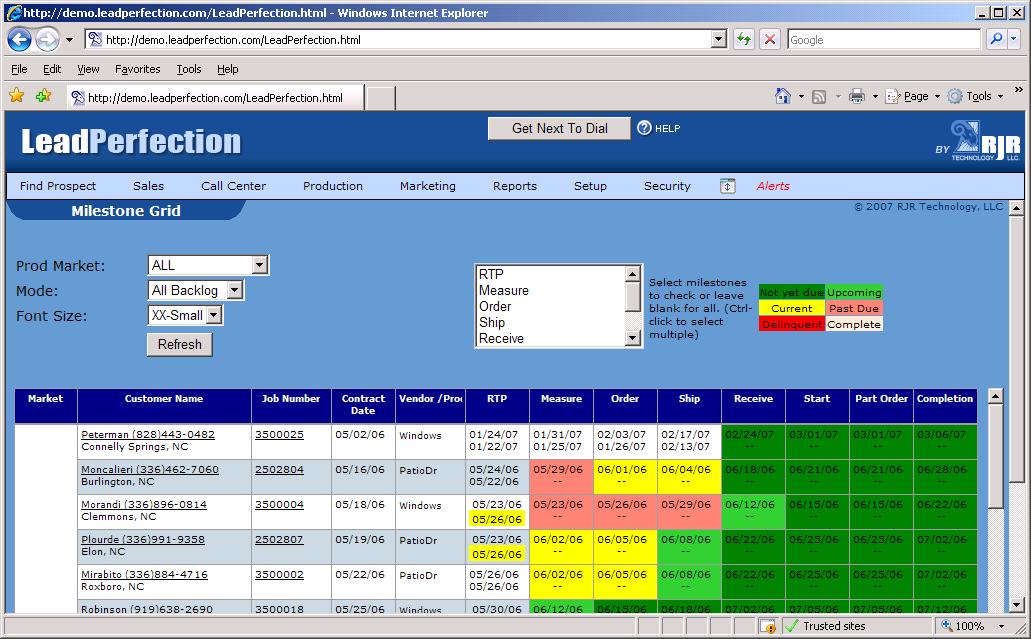Go forward with the browser Forward arrow
Screen dimensions: 1031x639
[x=47, y=40]
